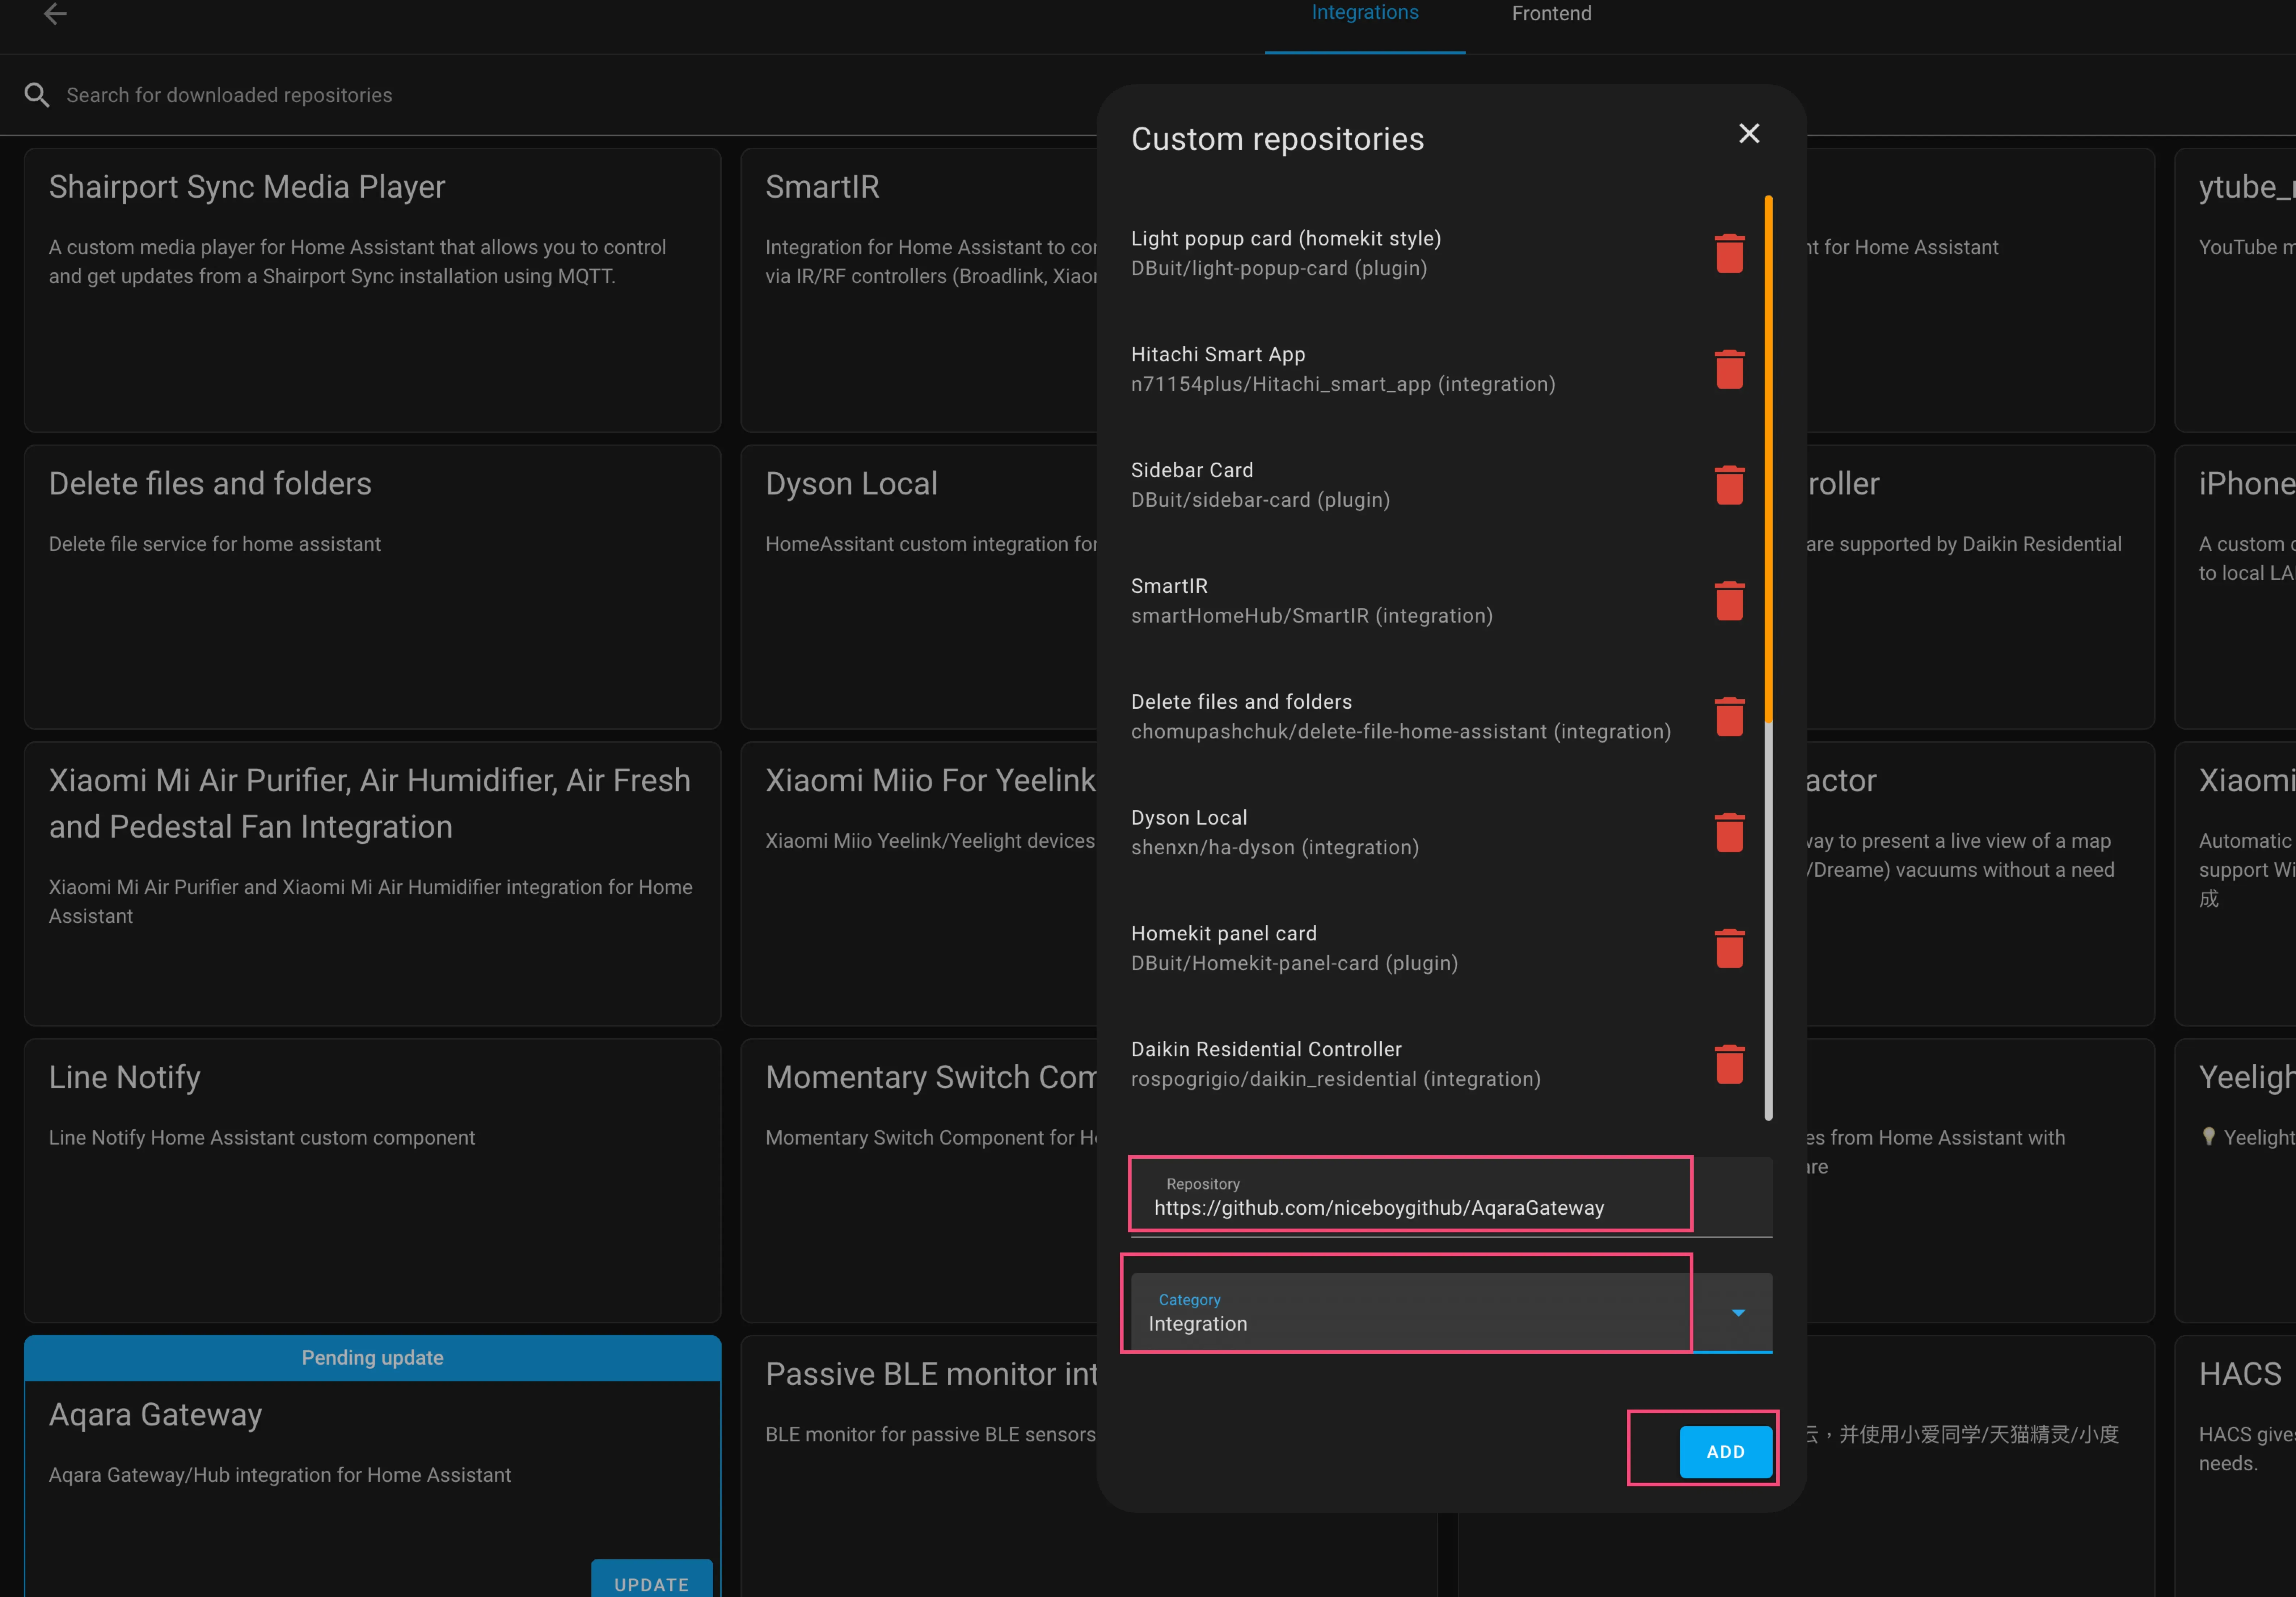This screenshot has width=2296, height=1597.
Task: Select shenxn/ha-dyson repository entry
Action: coord(1410,833)
